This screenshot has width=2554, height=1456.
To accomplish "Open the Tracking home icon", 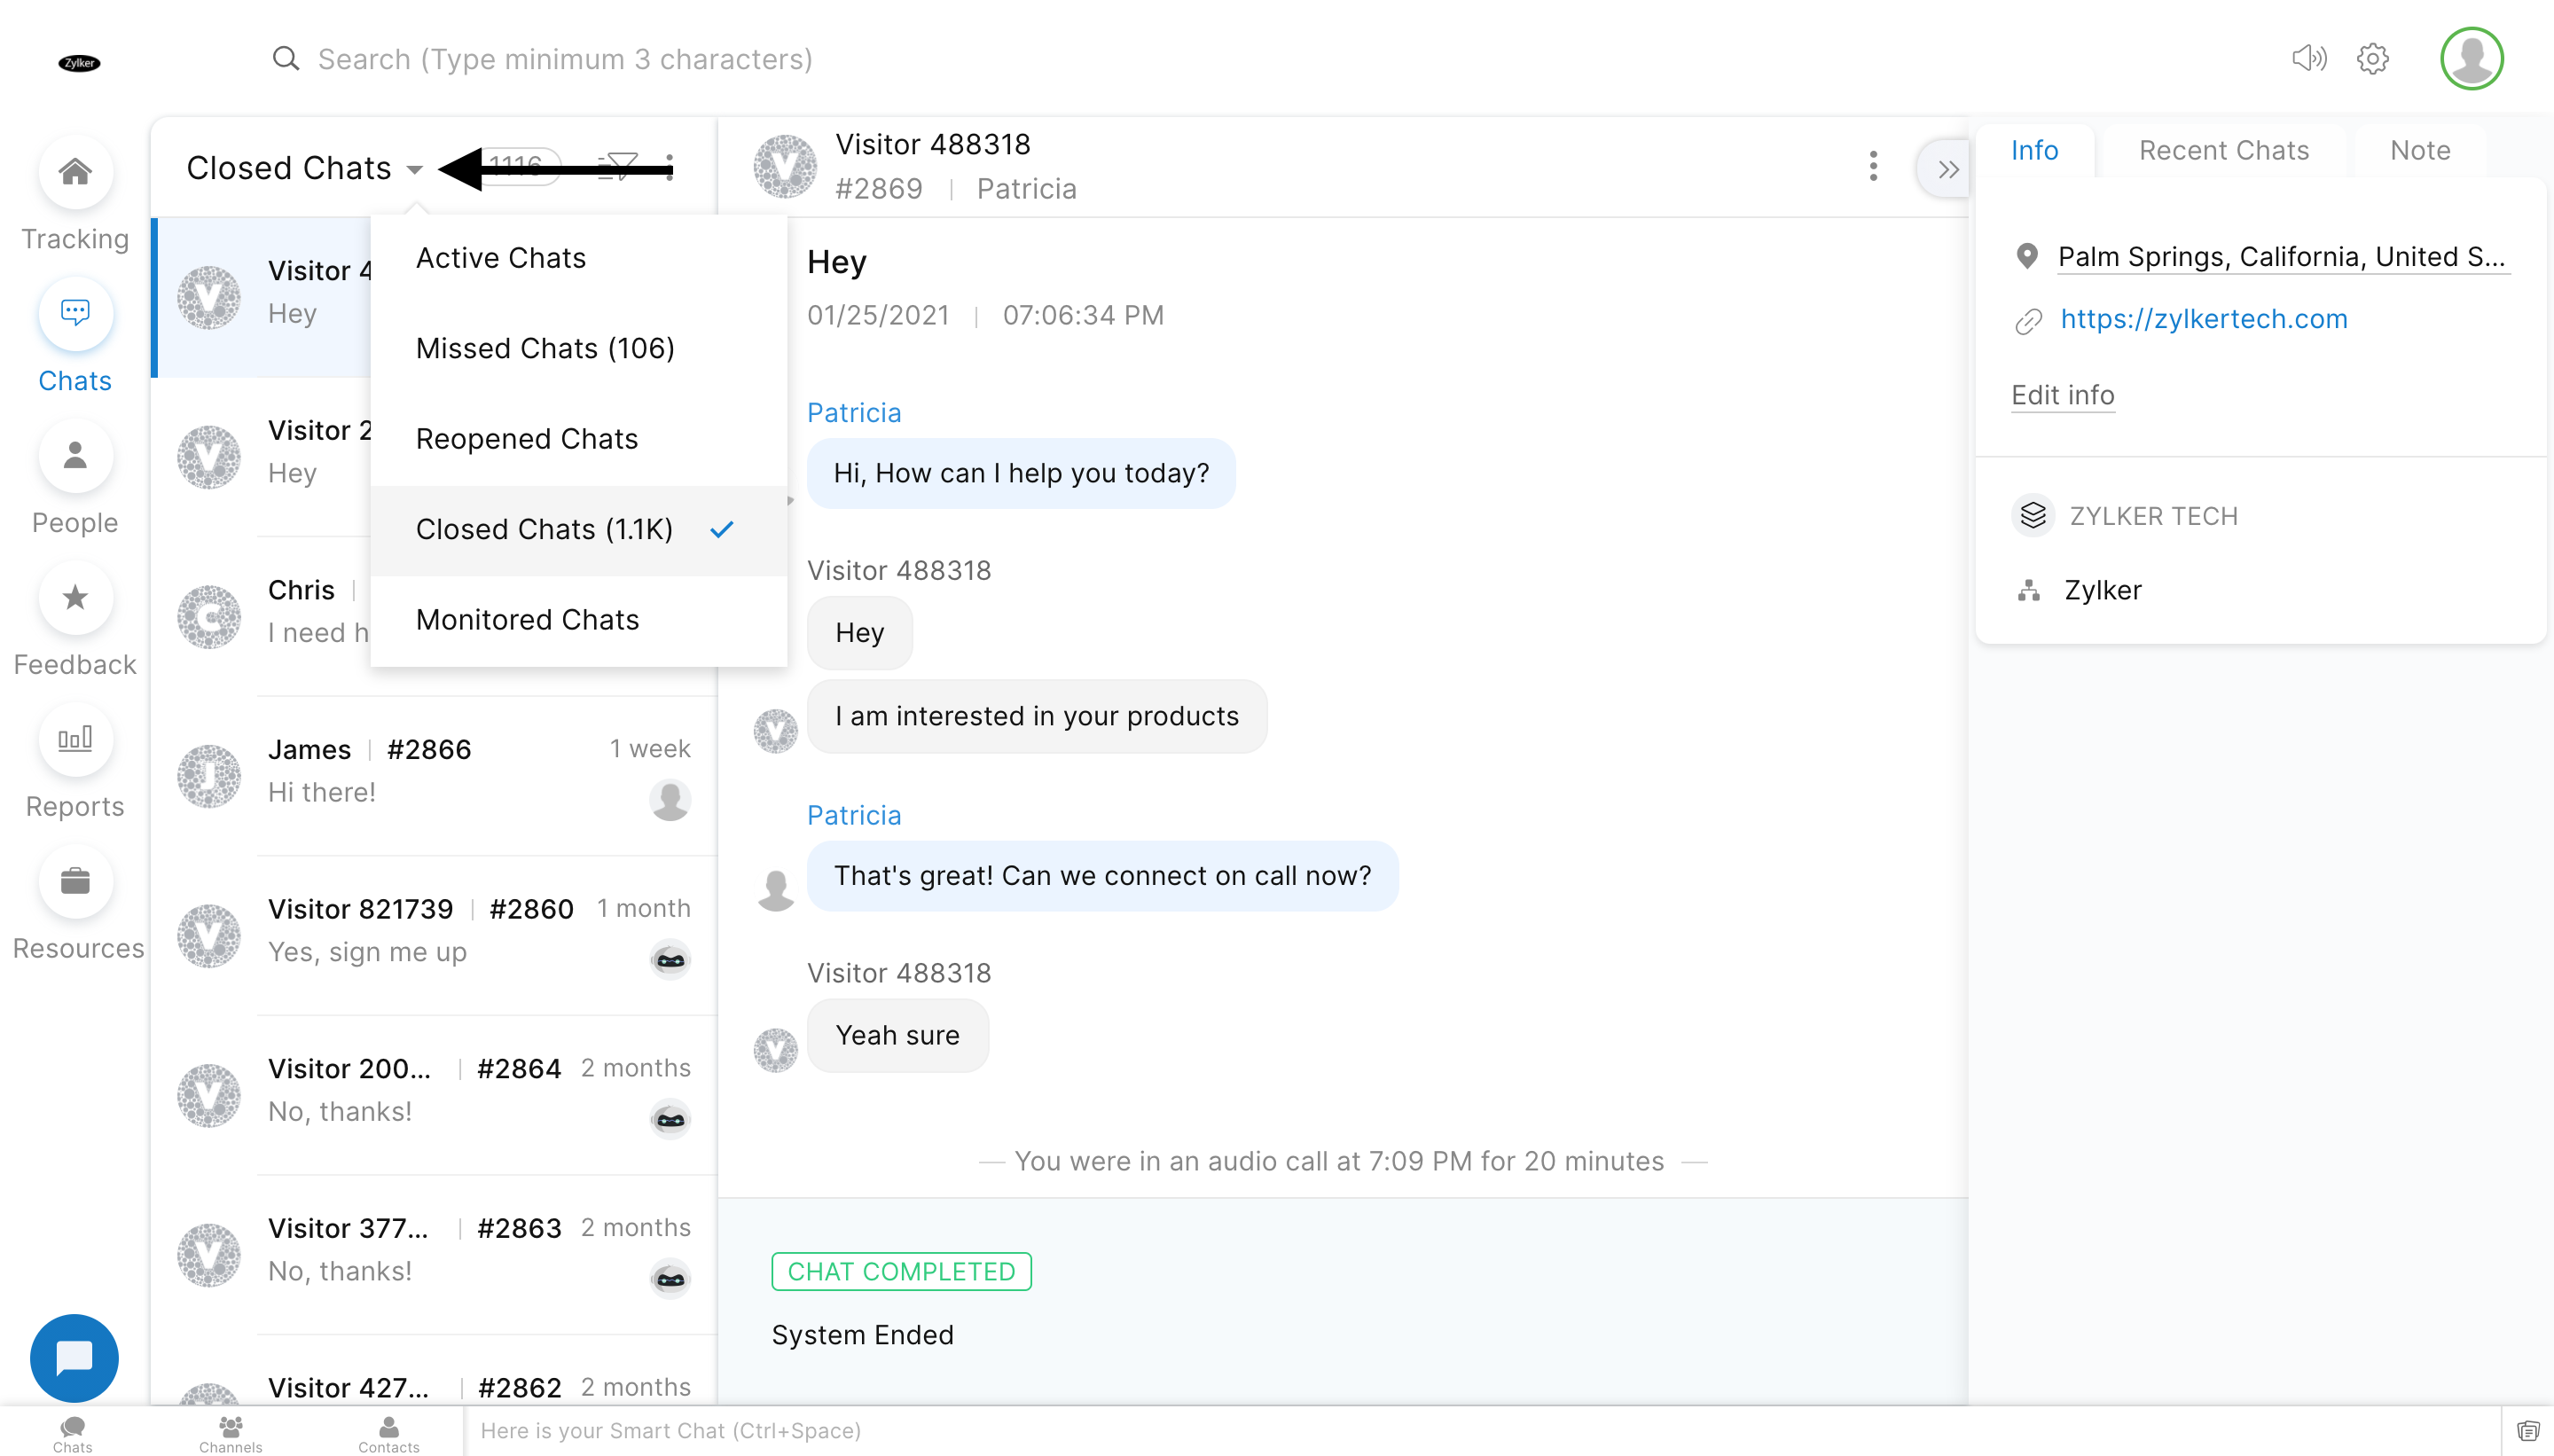I will [75, 173].
